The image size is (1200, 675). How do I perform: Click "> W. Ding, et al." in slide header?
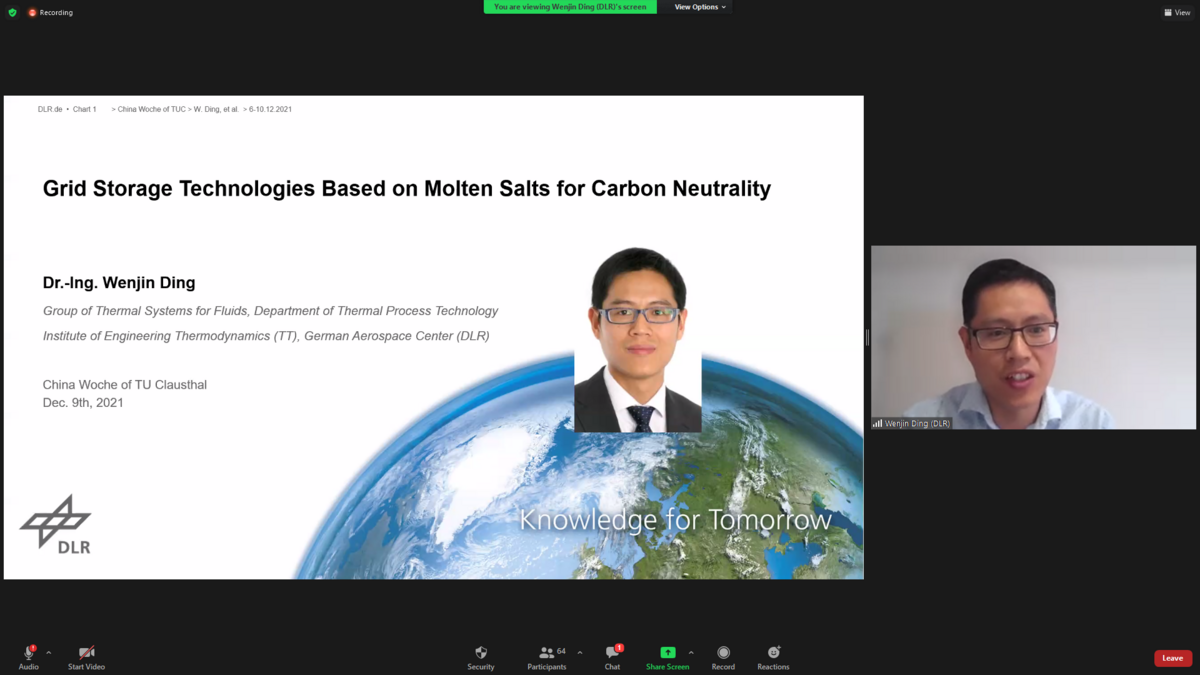pyautogui.click(x=214, y=109)
